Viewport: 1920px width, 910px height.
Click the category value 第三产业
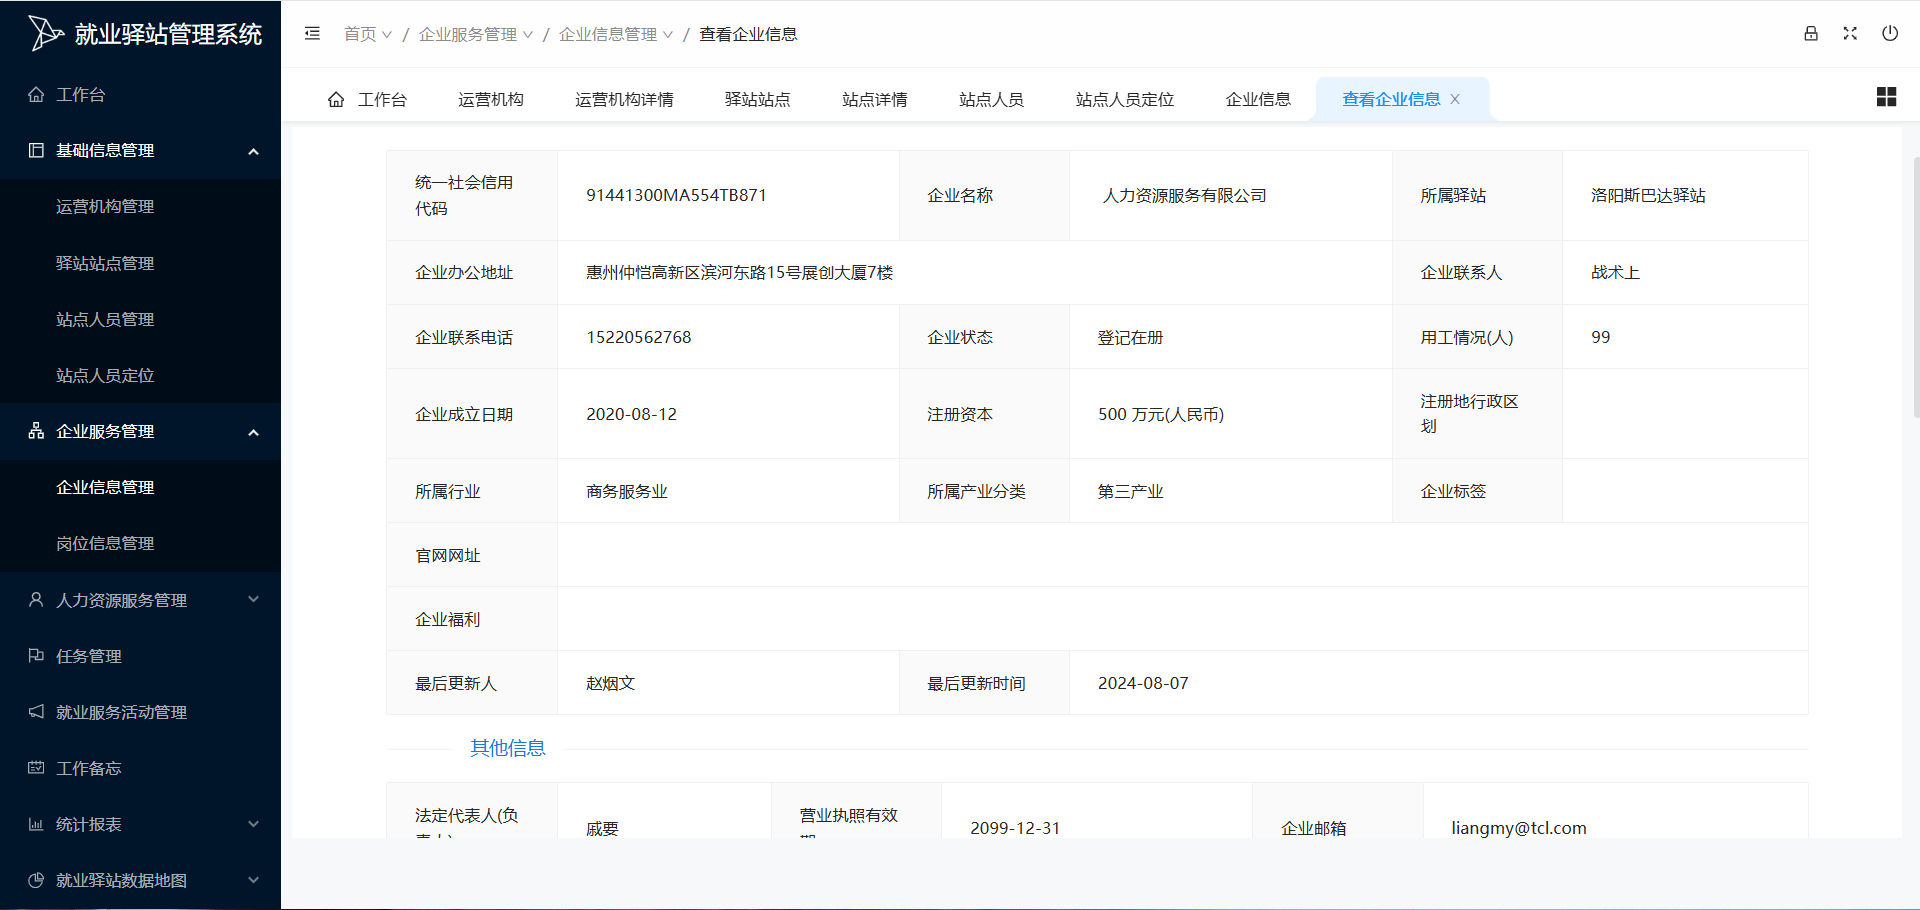[x=1130, y=491]
